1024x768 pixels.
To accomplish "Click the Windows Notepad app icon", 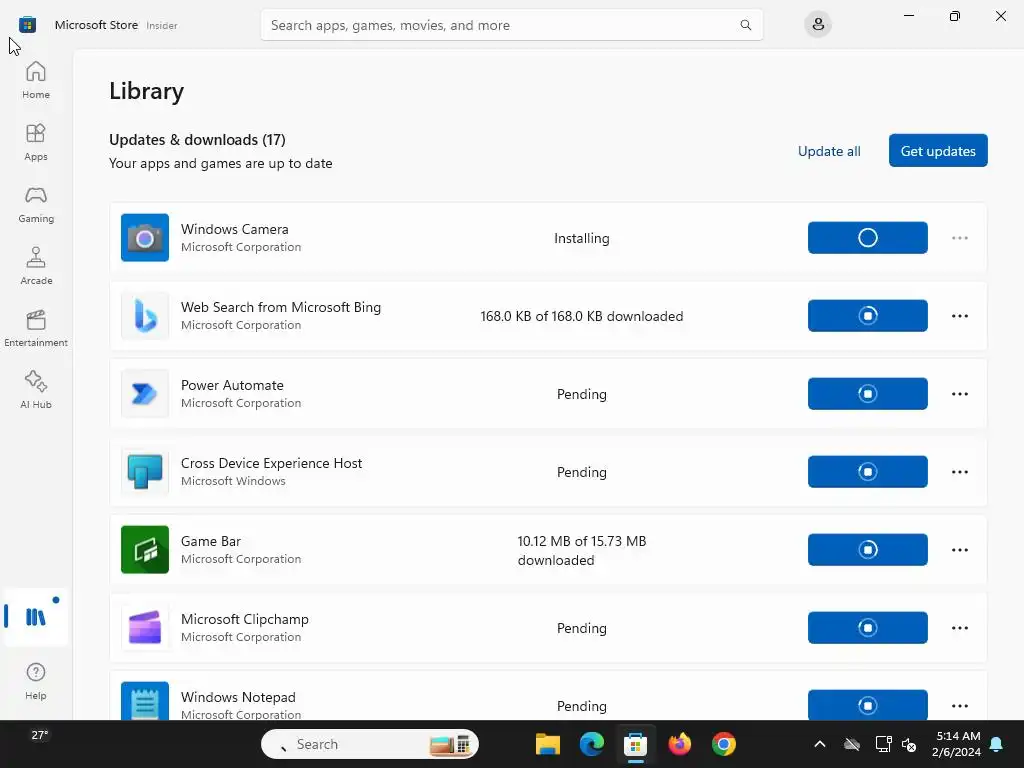I will [145, 701].
